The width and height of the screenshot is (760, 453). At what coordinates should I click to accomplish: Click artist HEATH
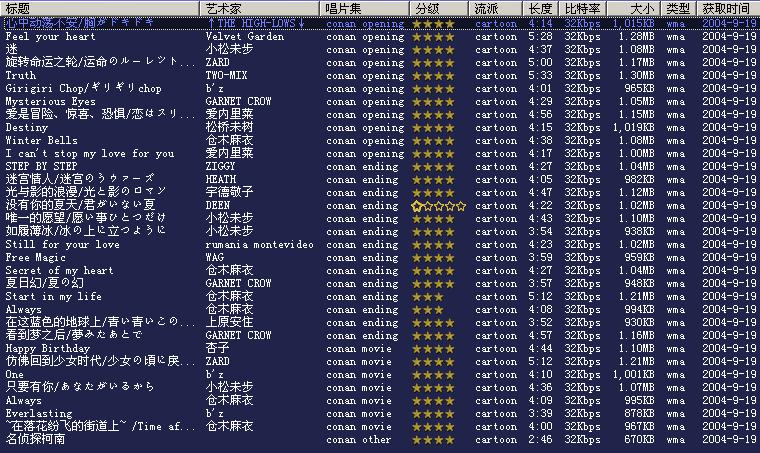click(x=221, y=180)
